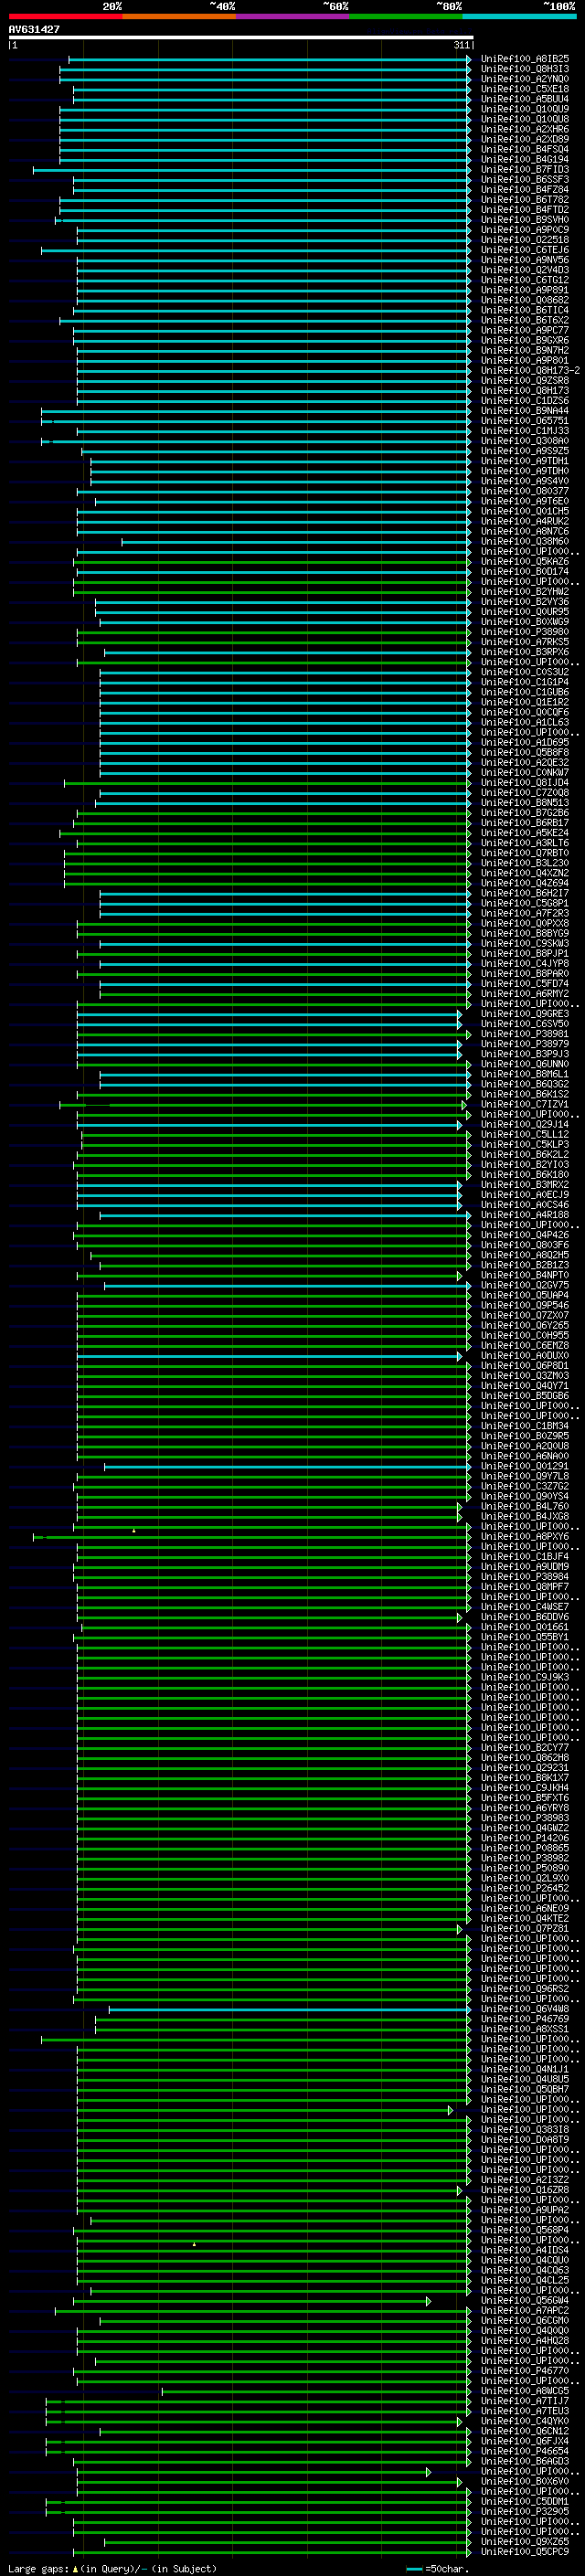
Task: Select label UniRef100_C1GUB6
Action: click(x=524, y=692)
